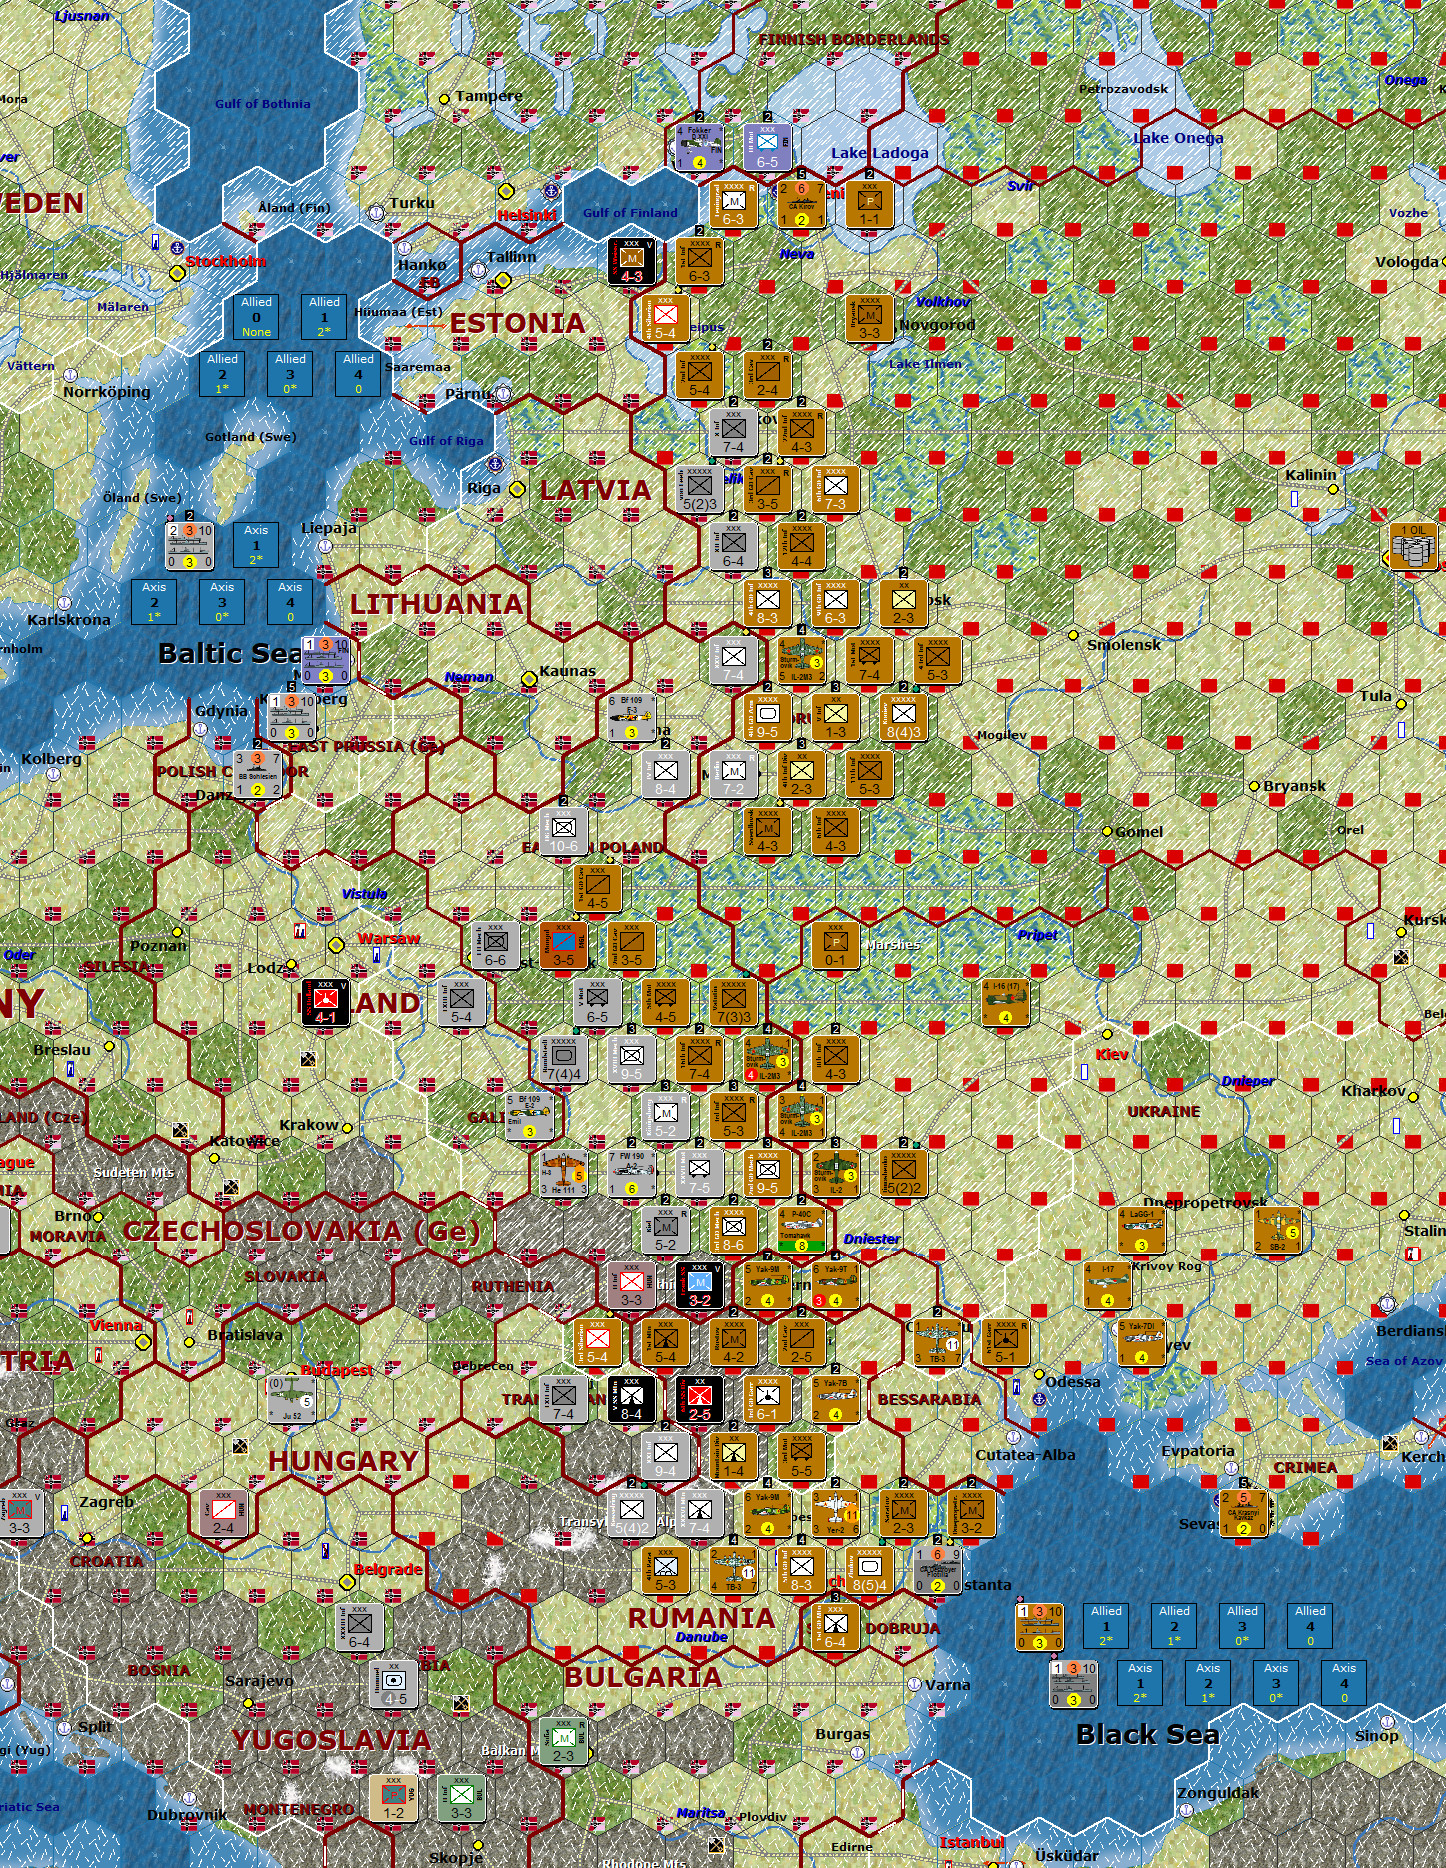This screenshot has width=1446, height=1868.
Task: Select the CA Kirov cruiser counter
Action: pos(801,204)
